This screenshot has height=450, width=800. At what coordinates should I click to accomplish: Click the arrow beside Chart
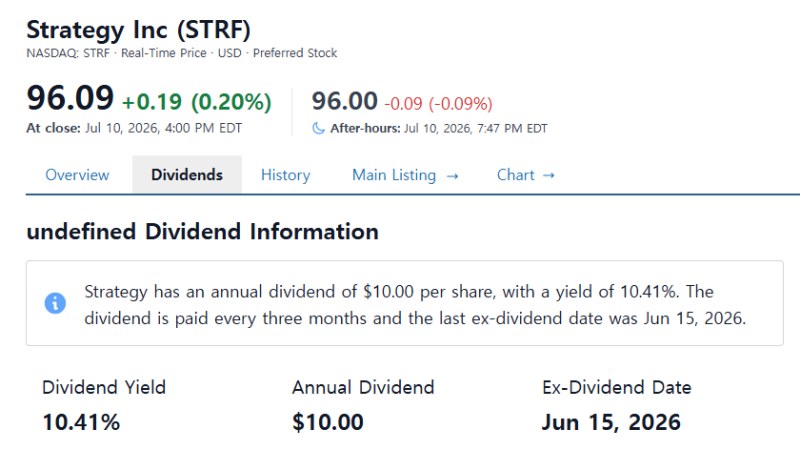[x=548, y=176]
